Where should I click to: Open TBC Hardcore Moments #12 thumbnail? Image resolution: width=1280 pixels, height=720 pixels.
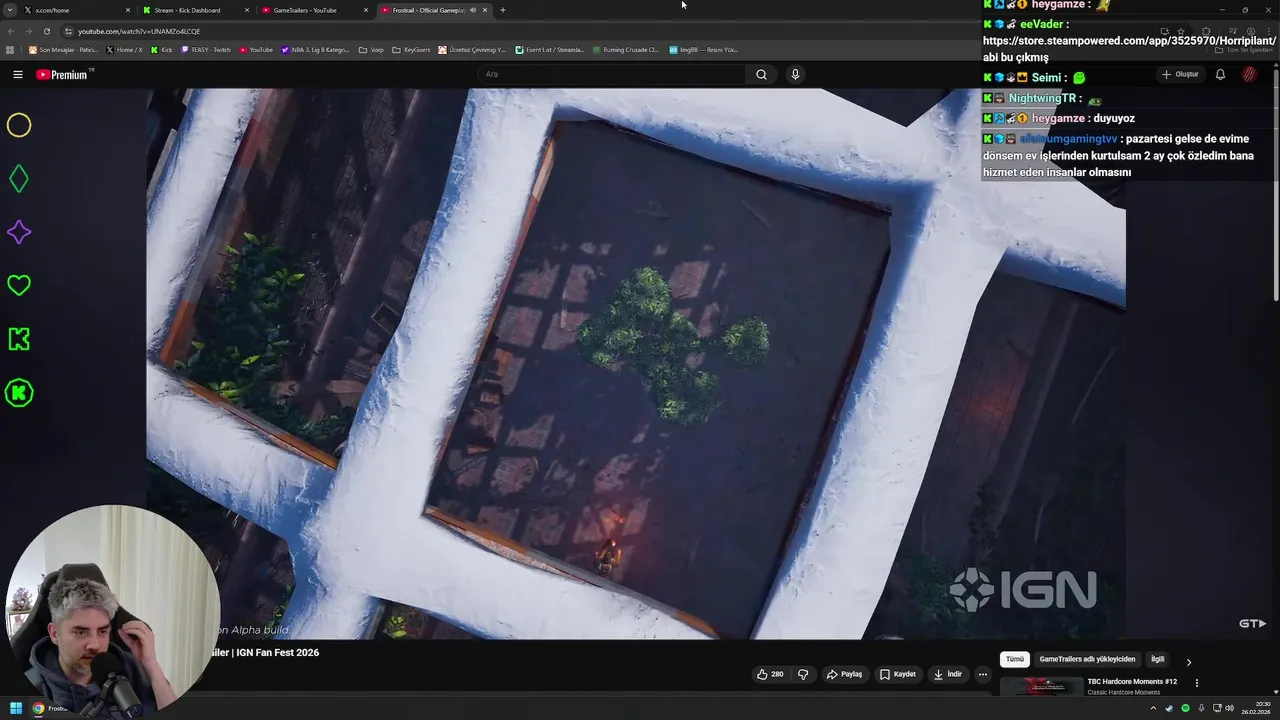pos(1041,686)
